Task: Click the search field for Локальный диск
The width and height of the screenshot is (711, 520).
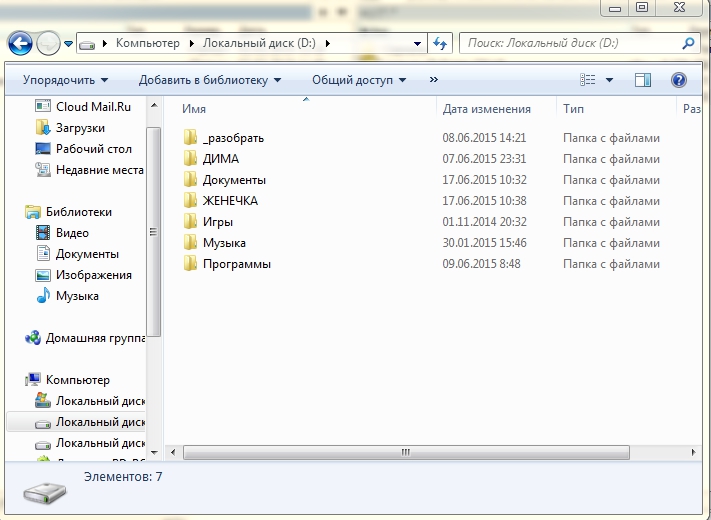Action: (x=570, y=44)
